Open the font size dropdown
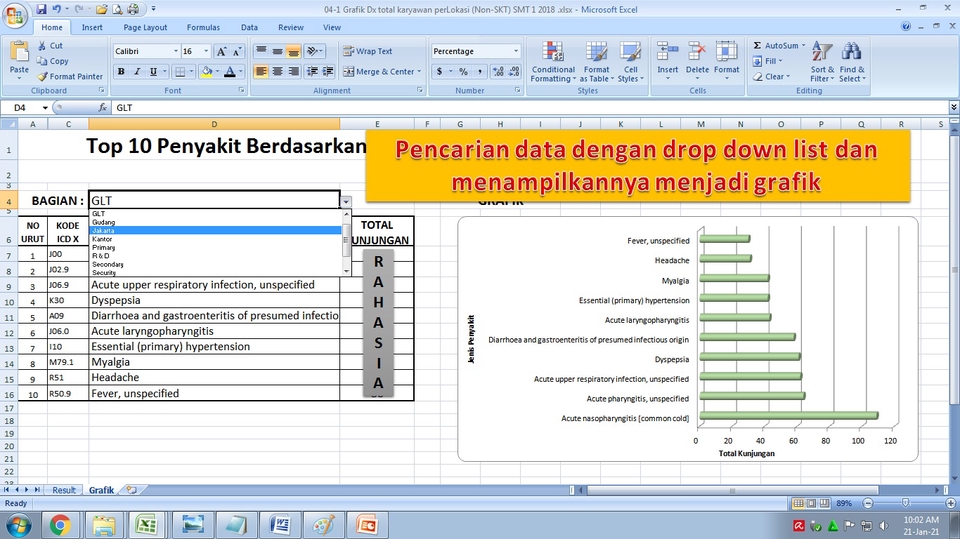This screenshot has width=960, height=539. pos(206,51)
